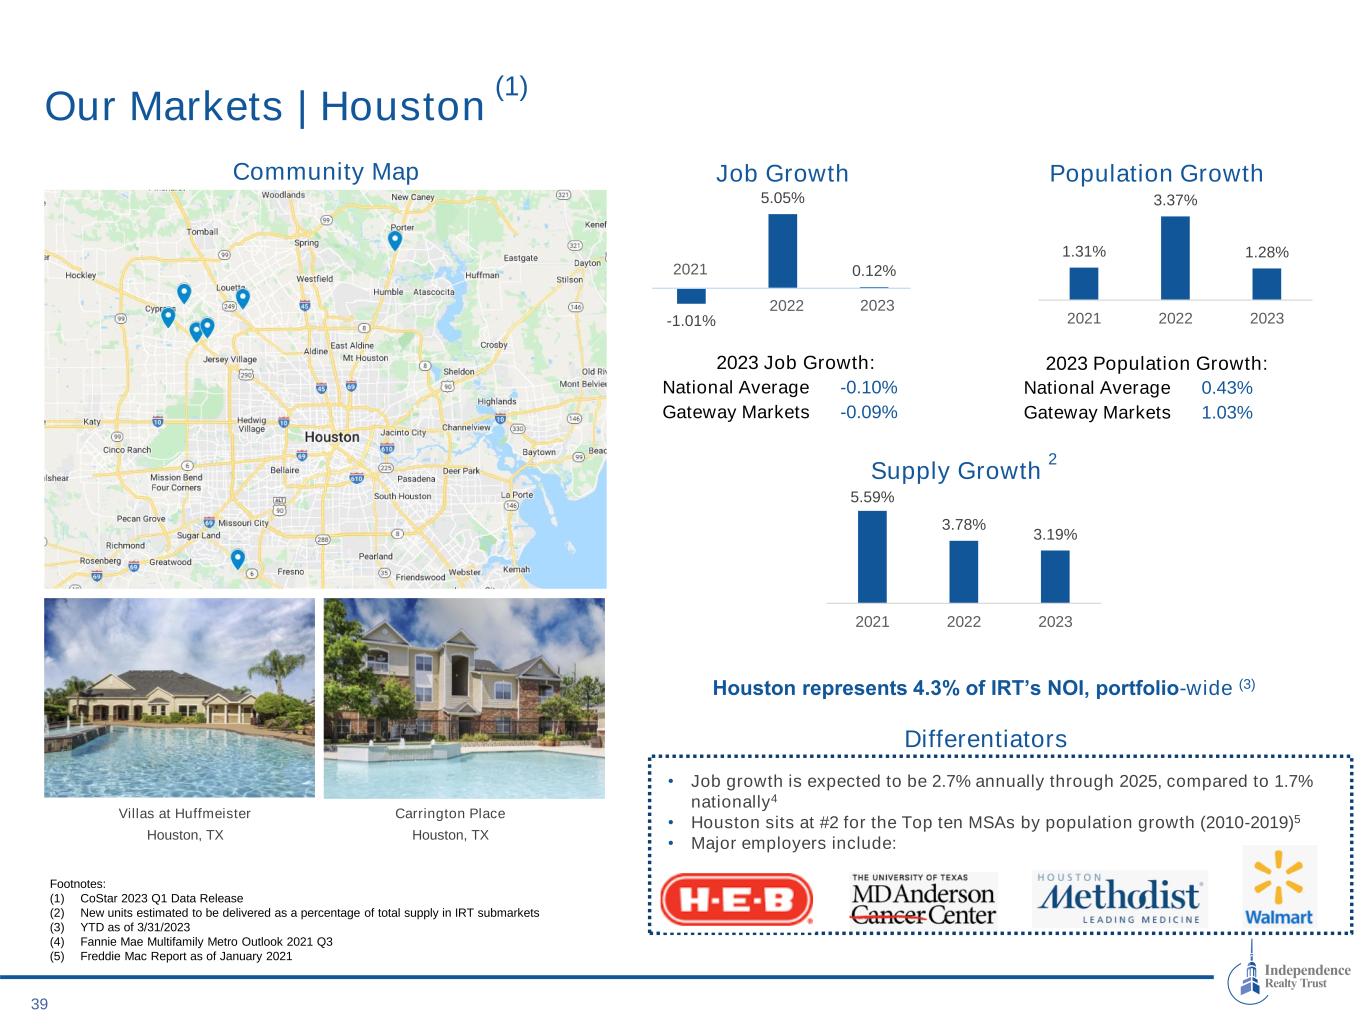Select the "Houston sits at #2" bullet
1365x1027 pixels.
tap(996, 822)
